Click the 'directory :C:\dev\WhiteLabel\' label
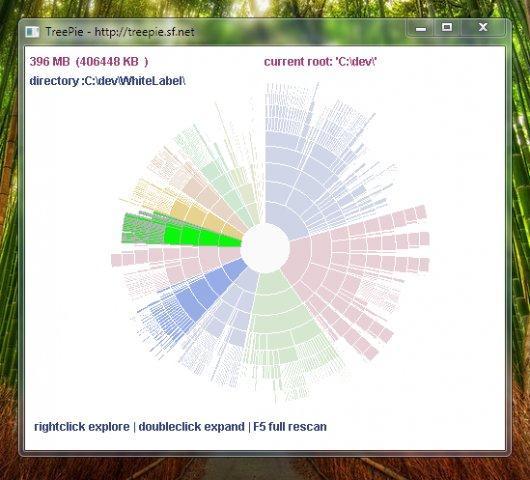The image size is (530, 480). tap(108, 81)
